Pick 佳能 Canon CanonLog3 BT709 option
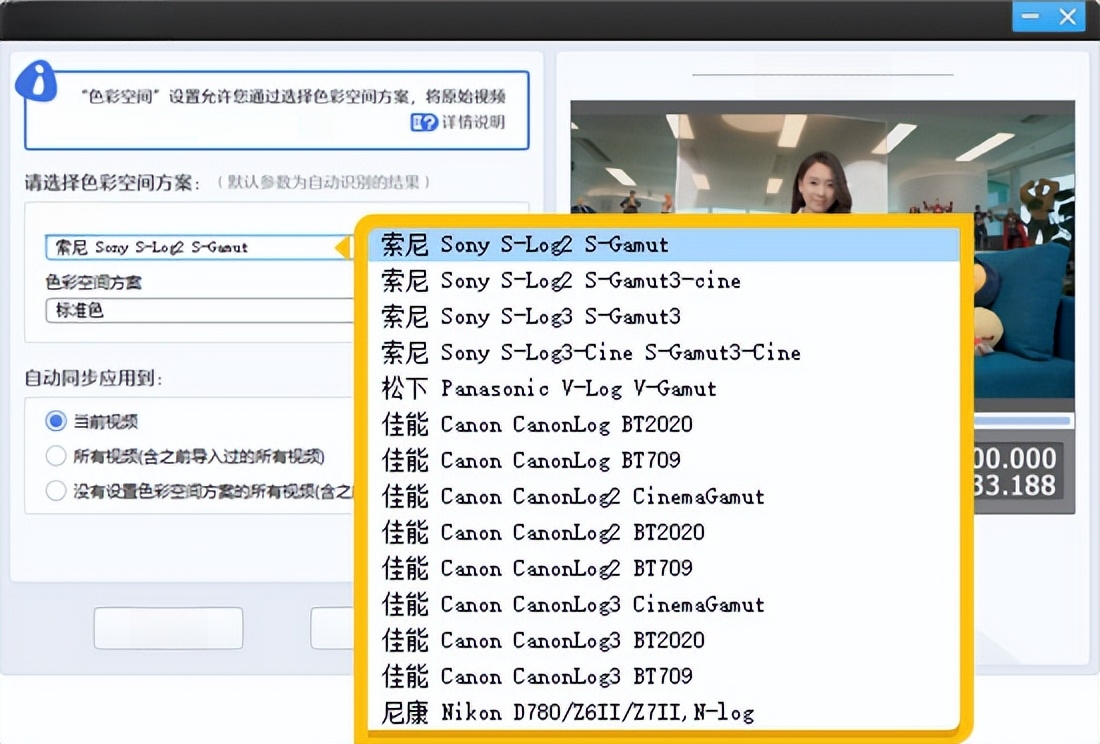The width and height of the screenshot is (1100, 744). [664, 676]
